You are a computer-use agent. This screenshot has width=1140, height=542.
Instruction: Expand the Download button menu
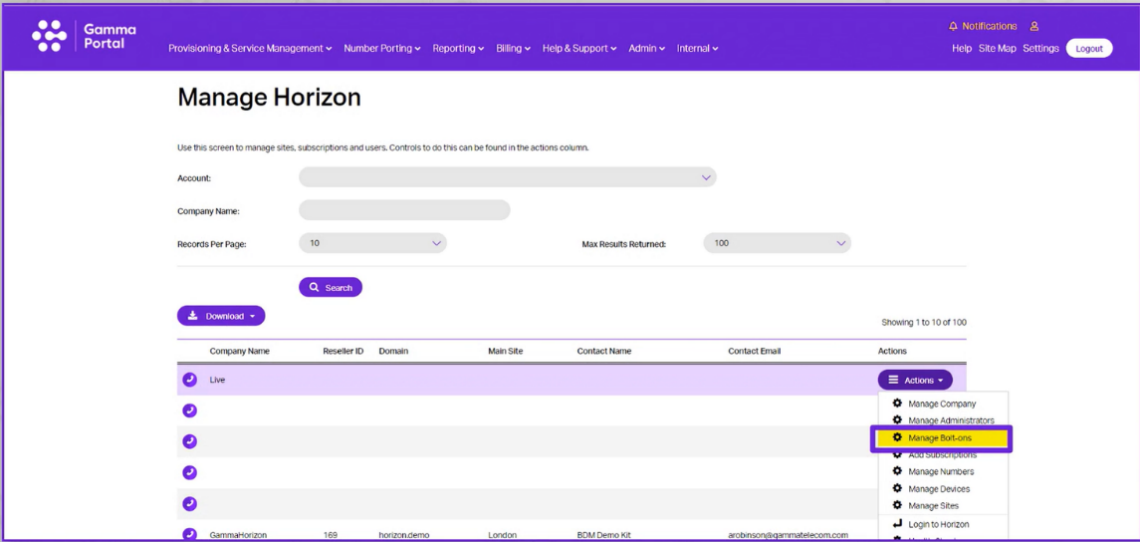221,316
